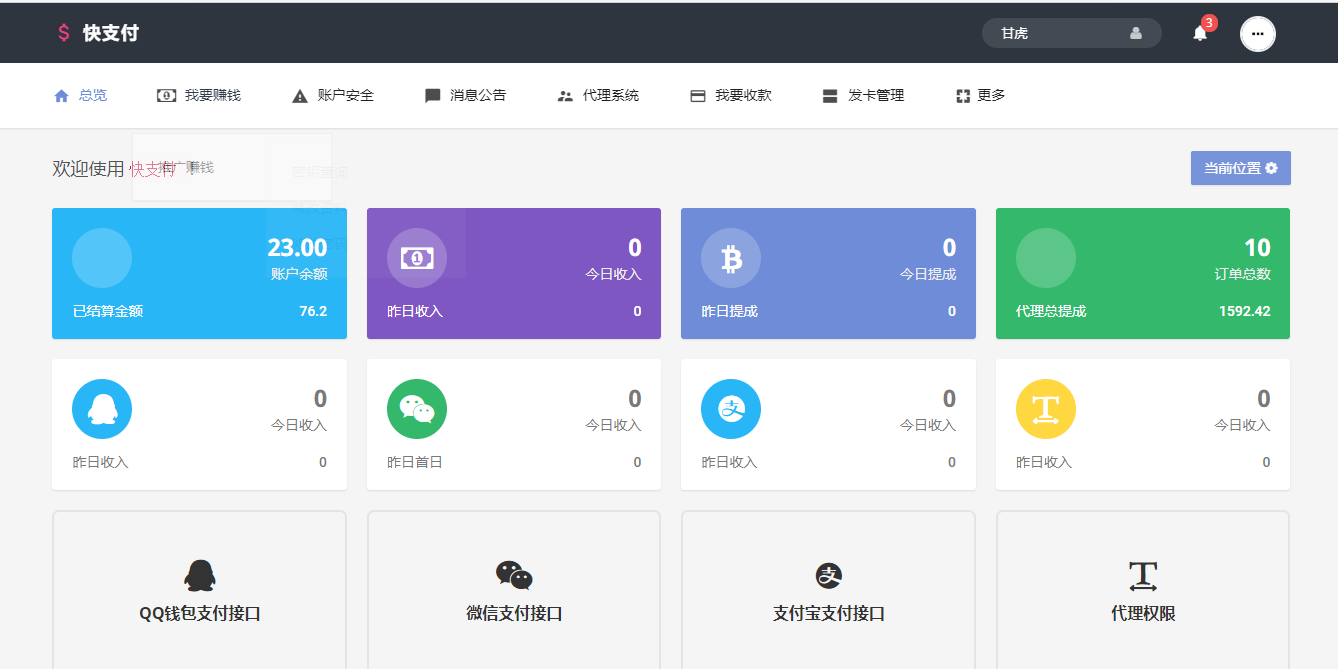Screen dimensions: 1338x669
Task: Click the 快支付 brand title
Action: pos(111,33)
